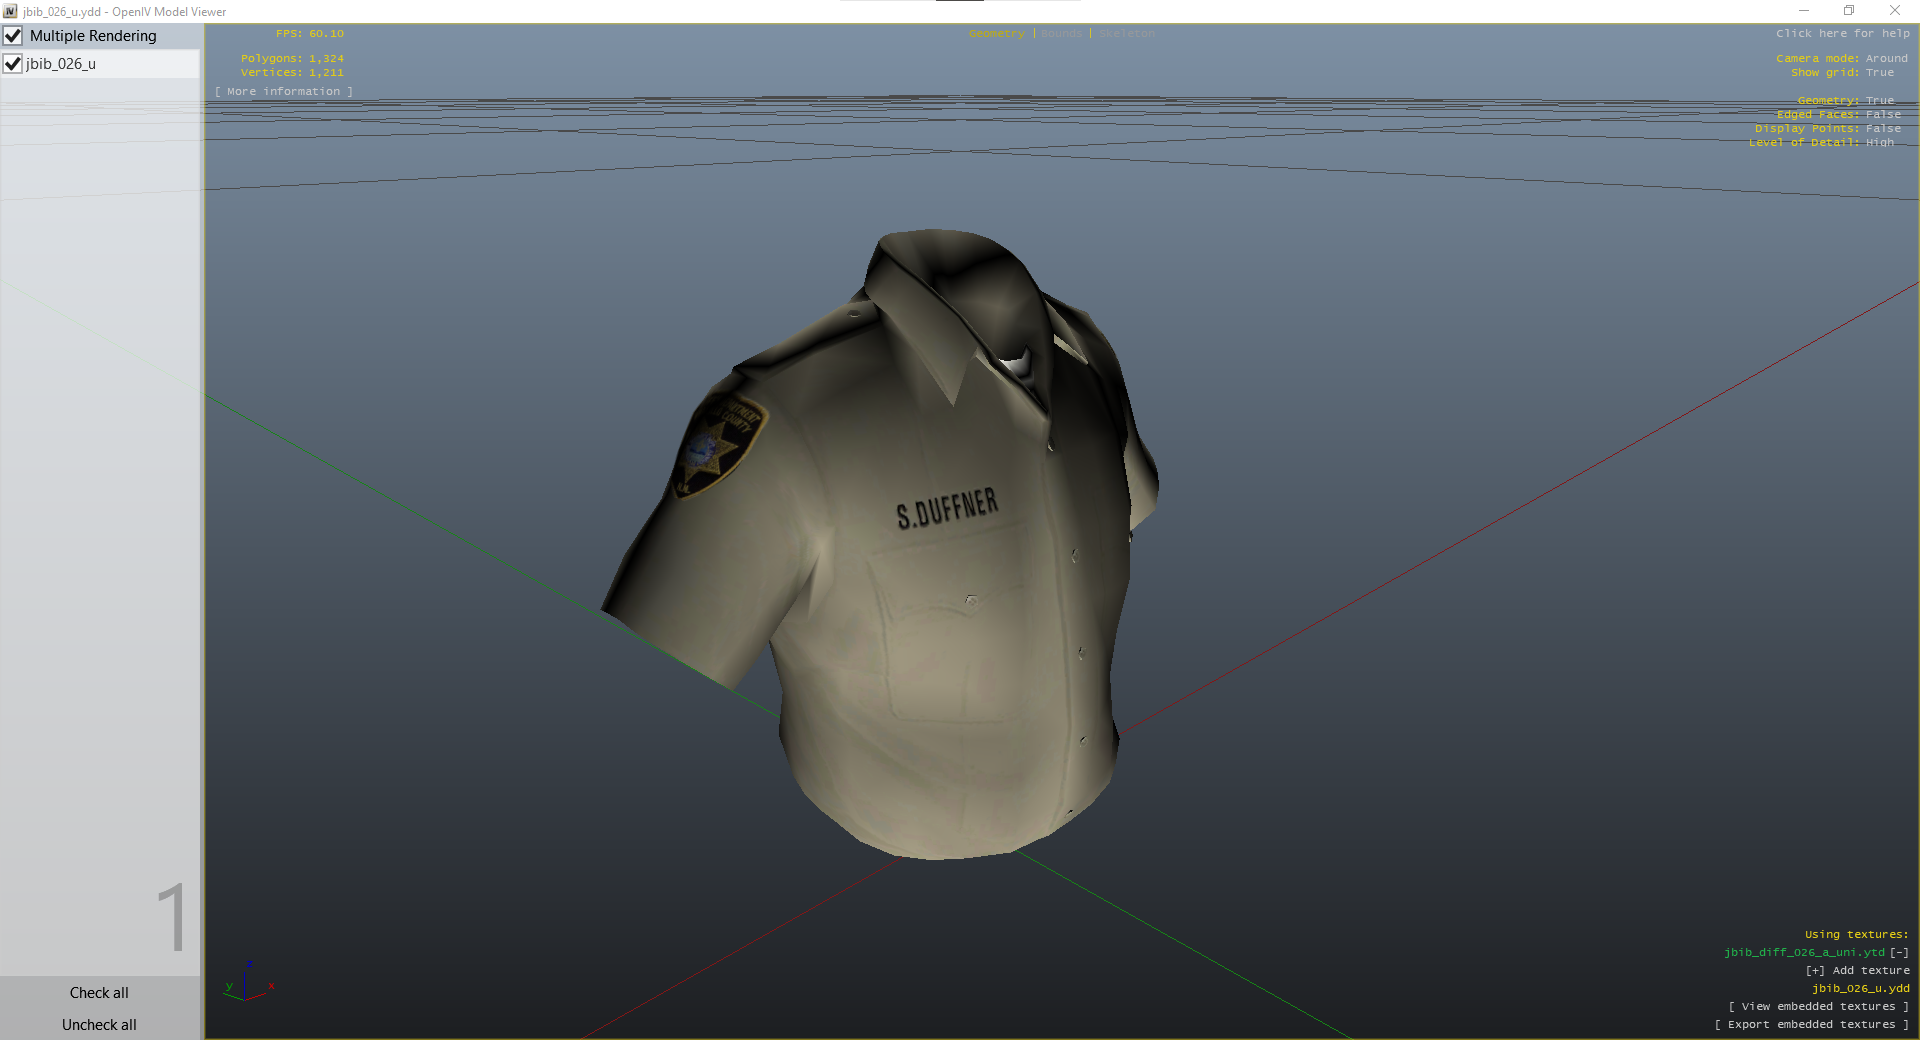Select the Geometry tab
The width and height of the screenshot is (1920, 1040).
[x=996, y=34]
